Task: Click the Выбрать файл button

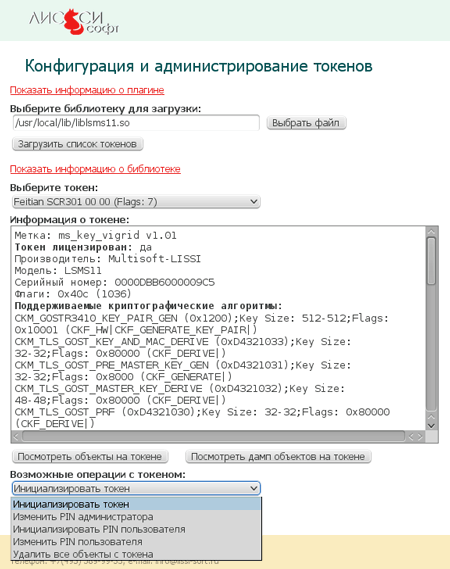Action: point(306,123)
